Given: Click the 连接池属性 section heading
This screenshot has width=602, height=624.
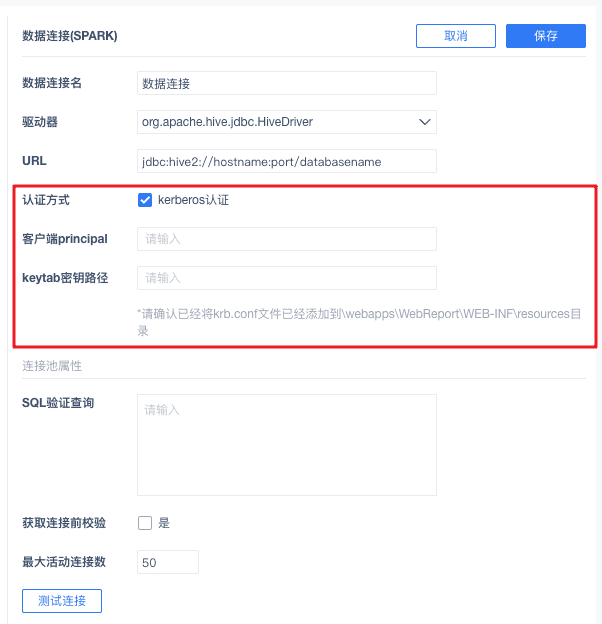Looking at the screenshot, I should (x=52, y=366).
